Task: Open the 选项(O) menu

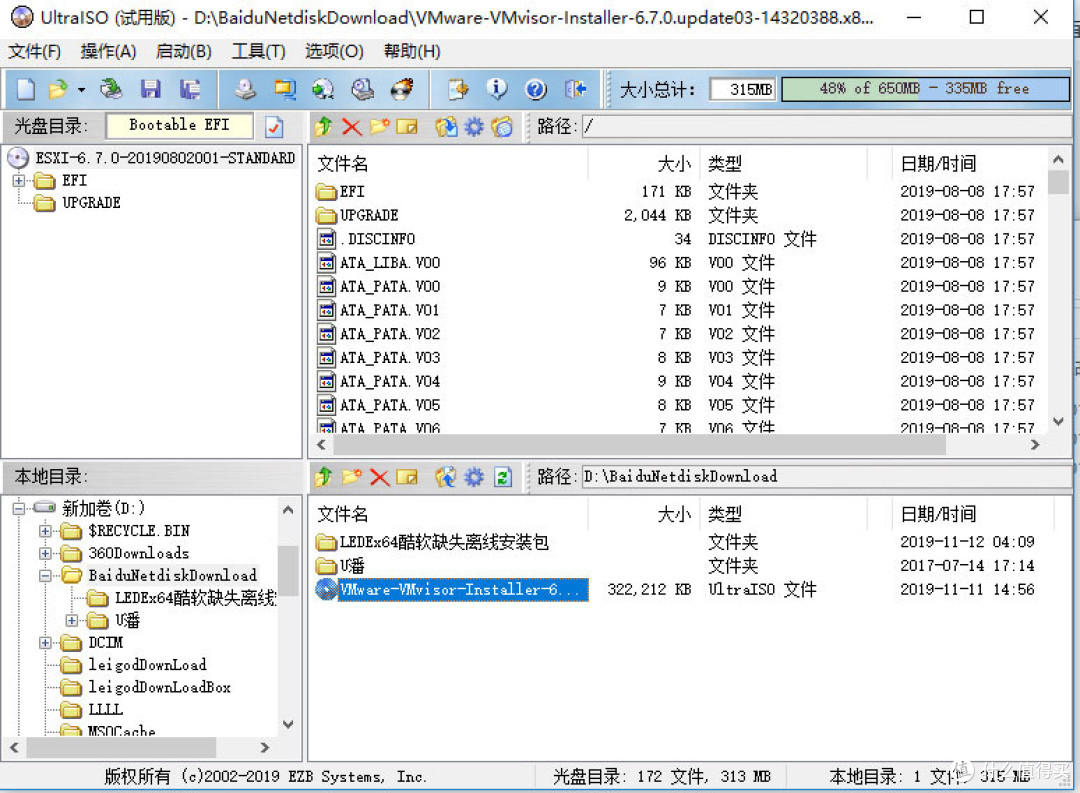Action: coord(333,51)
